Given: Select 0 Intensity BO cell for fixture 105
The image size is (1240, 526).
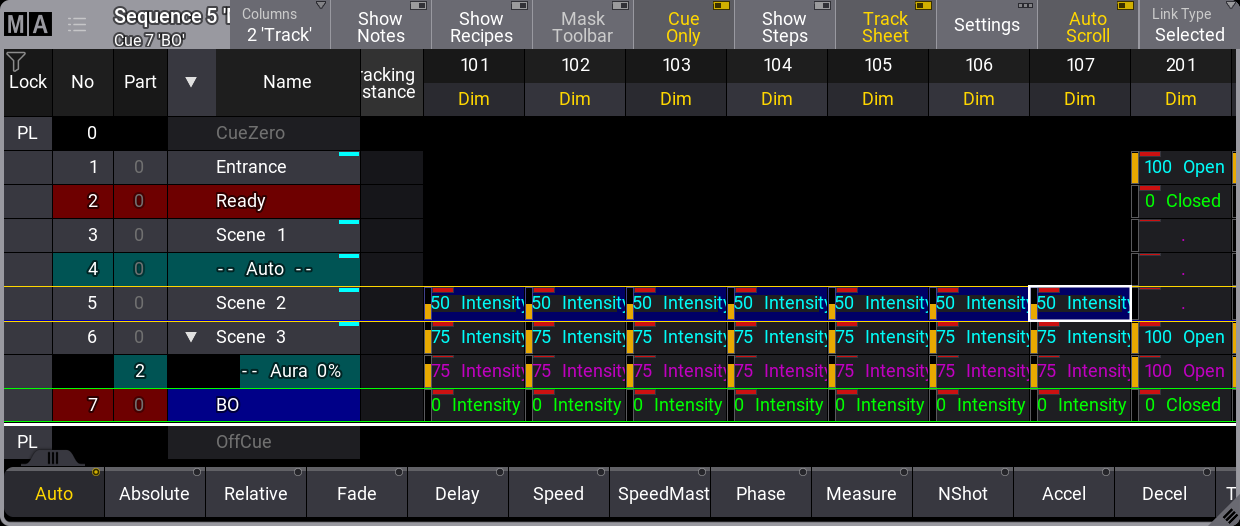Looking at the screenshot, I should pyautogui.click(x=878, y=405).
